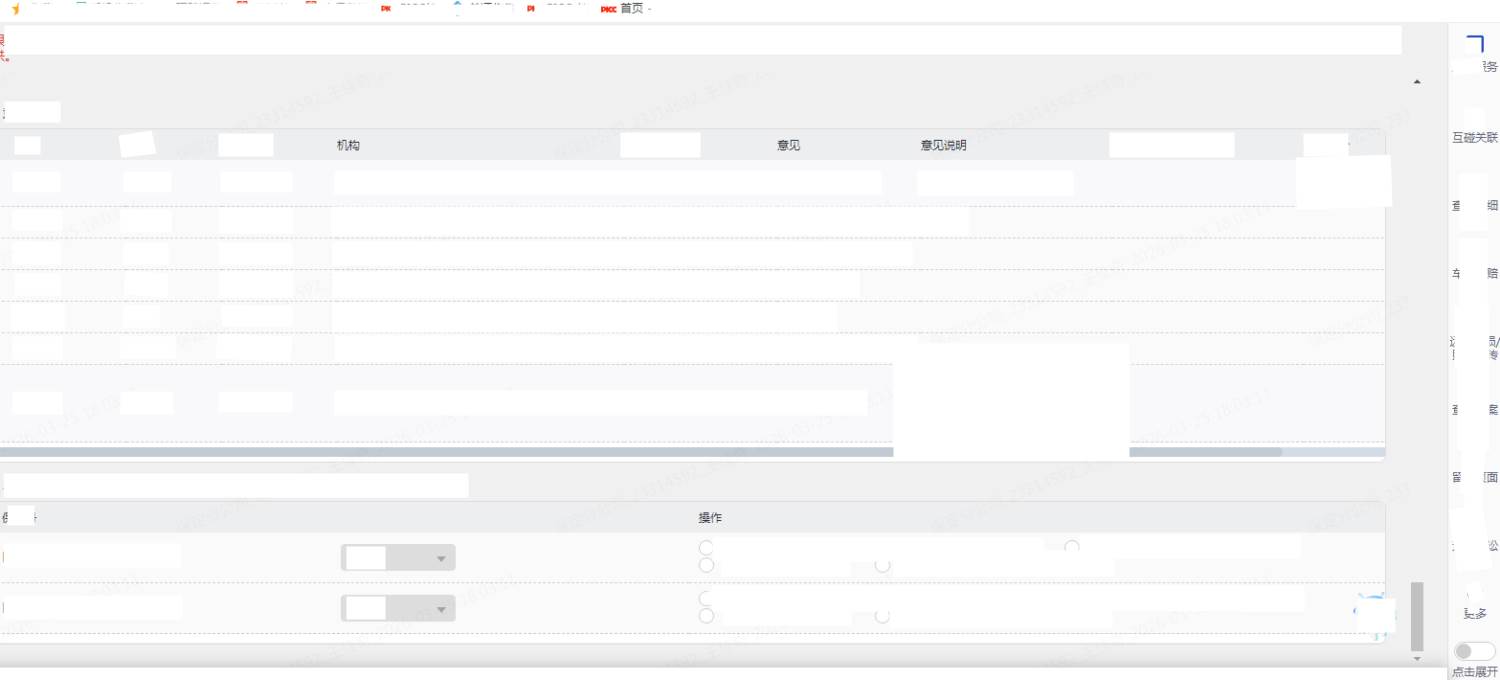Click the vertical scrollbar thumb at right
This screenshot has height=680, width=1500.
click(x=1416, y=615)
